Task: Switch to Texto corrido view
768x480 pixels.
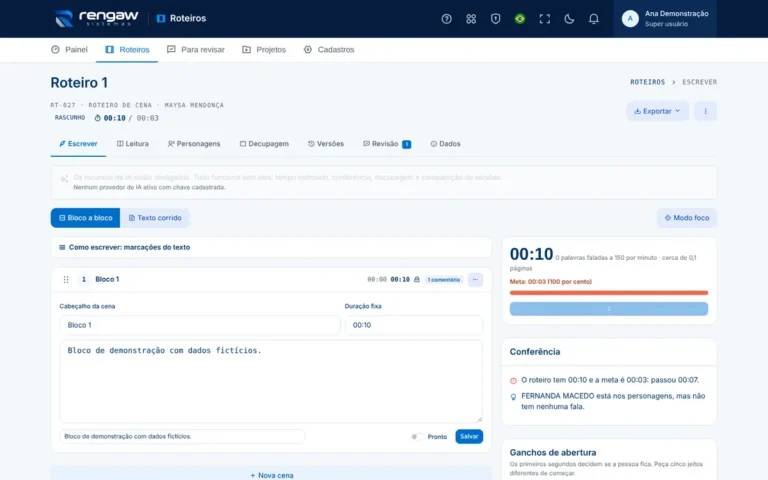Action: [155, 218]
